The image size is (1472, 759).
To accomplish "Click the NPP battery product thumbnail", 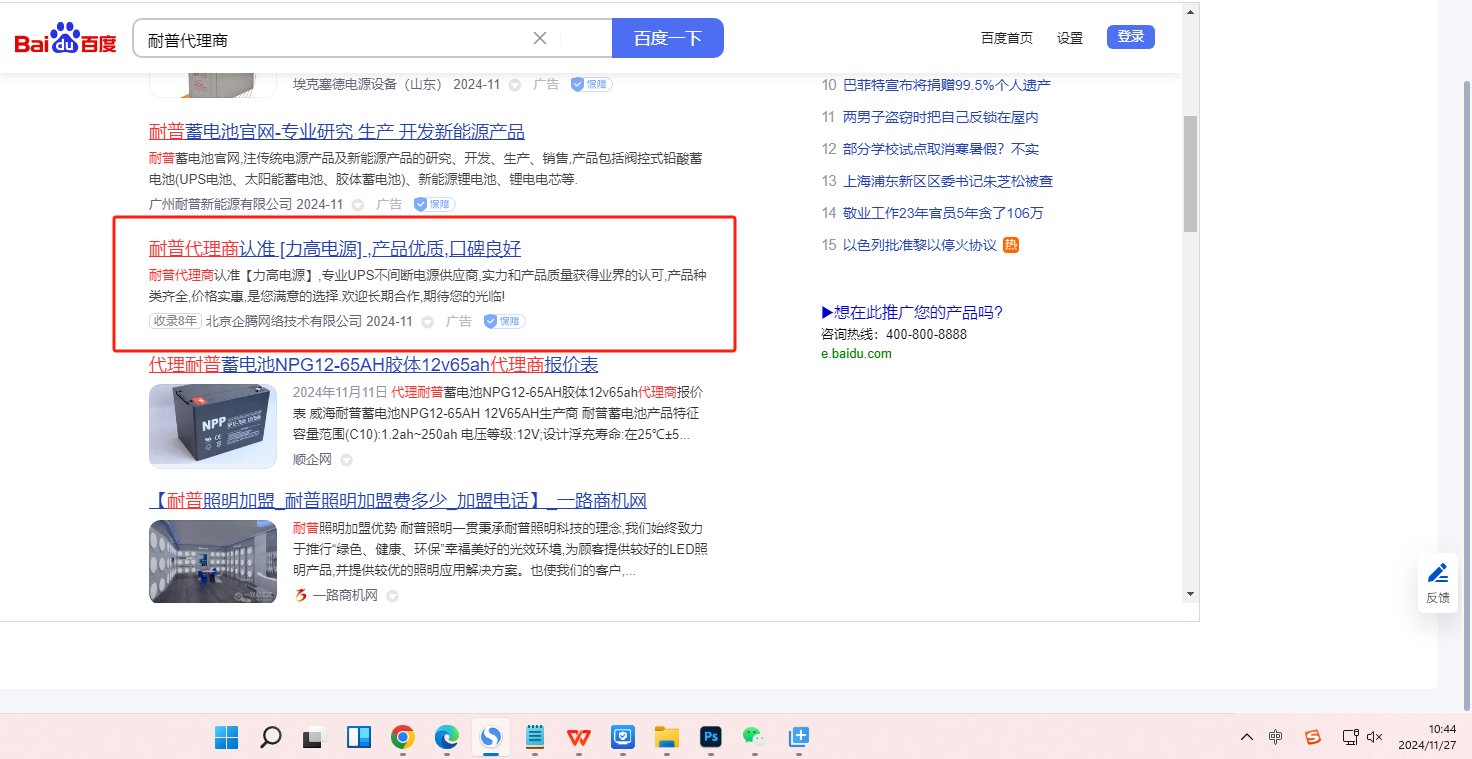I will click(213, 426).
